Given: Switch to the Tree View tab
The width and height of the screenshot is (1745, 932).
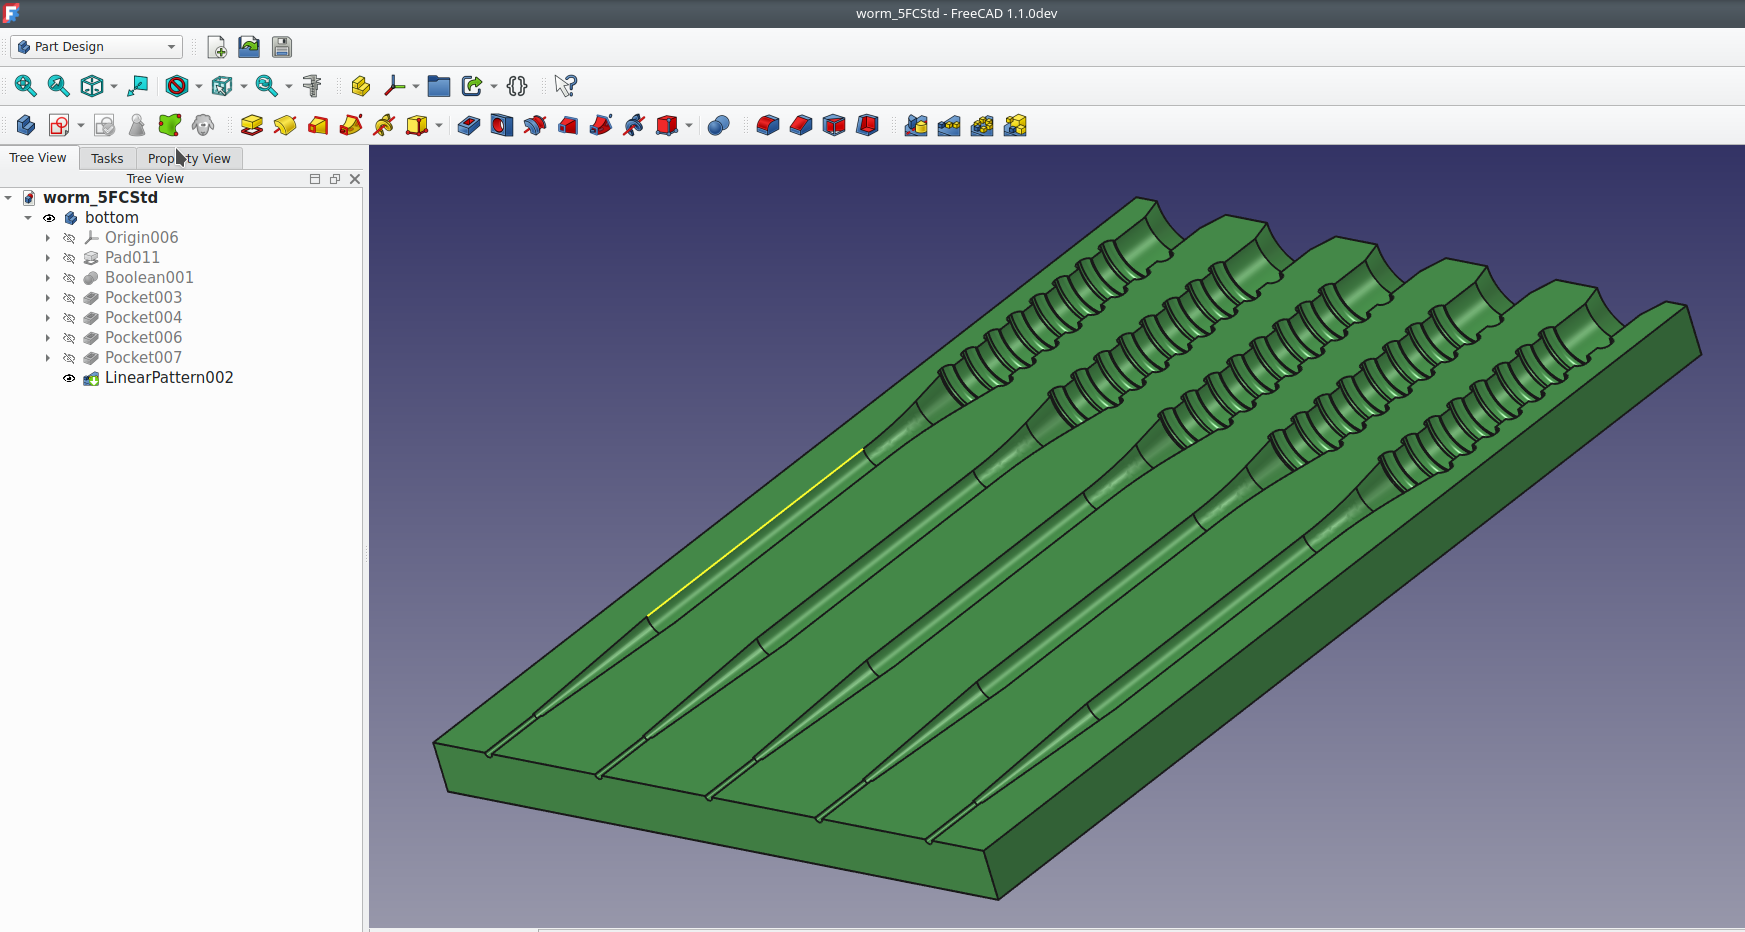Looking at the screenshot, I should (38, 158).
